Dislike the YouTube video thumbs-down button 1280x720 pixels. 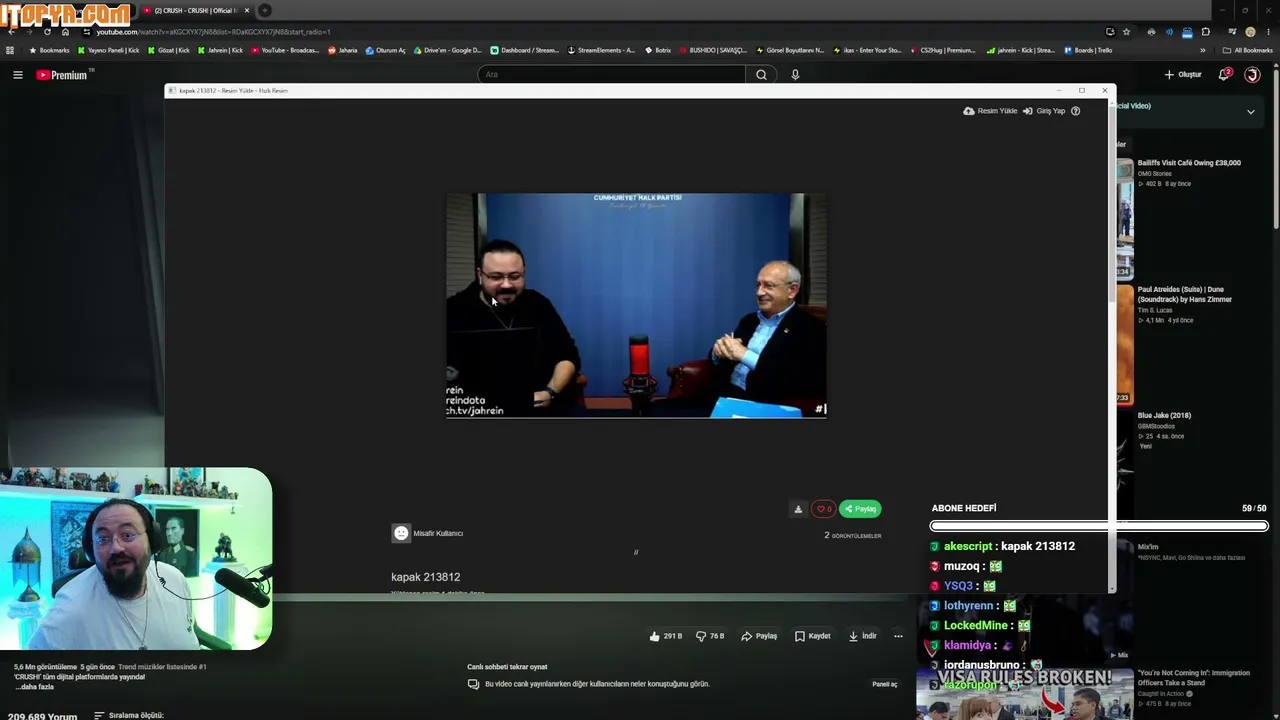710,636
